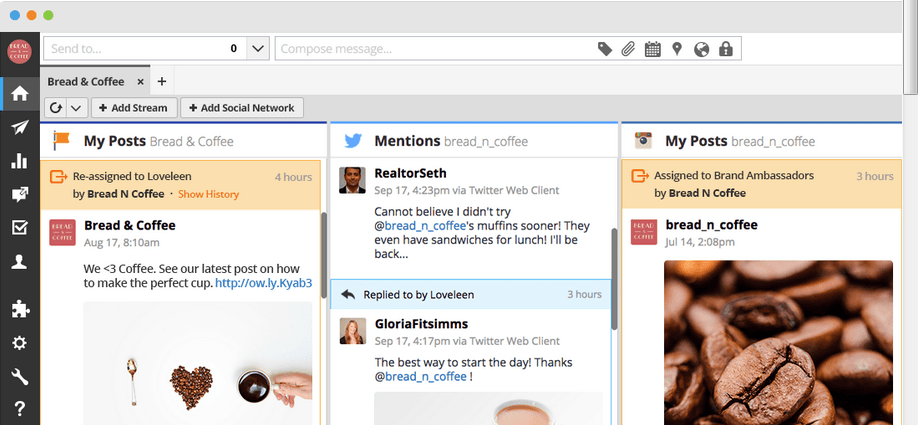Open the ow.ly Kyab3 link
This screenshot has height=425, width=918.
pyautogui.click(x=263, y=283)
